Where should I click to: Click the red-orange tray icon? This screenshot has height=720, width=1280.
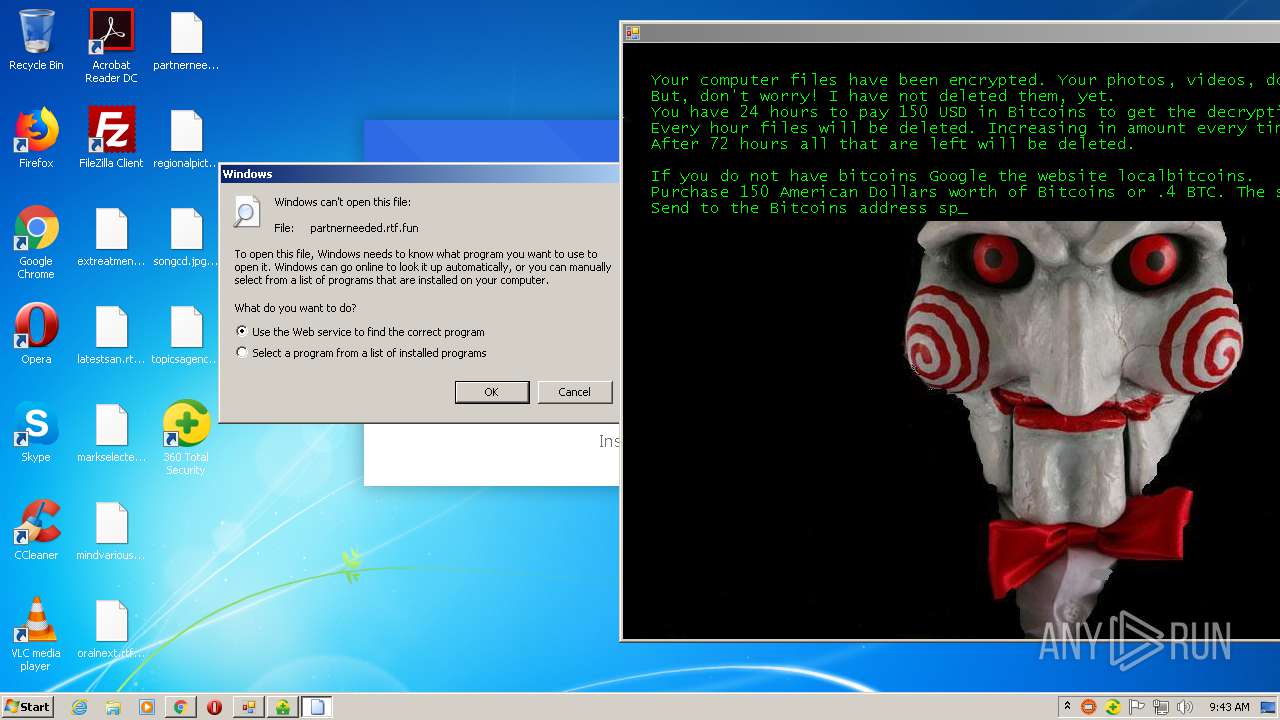[x=1088, y=707]
